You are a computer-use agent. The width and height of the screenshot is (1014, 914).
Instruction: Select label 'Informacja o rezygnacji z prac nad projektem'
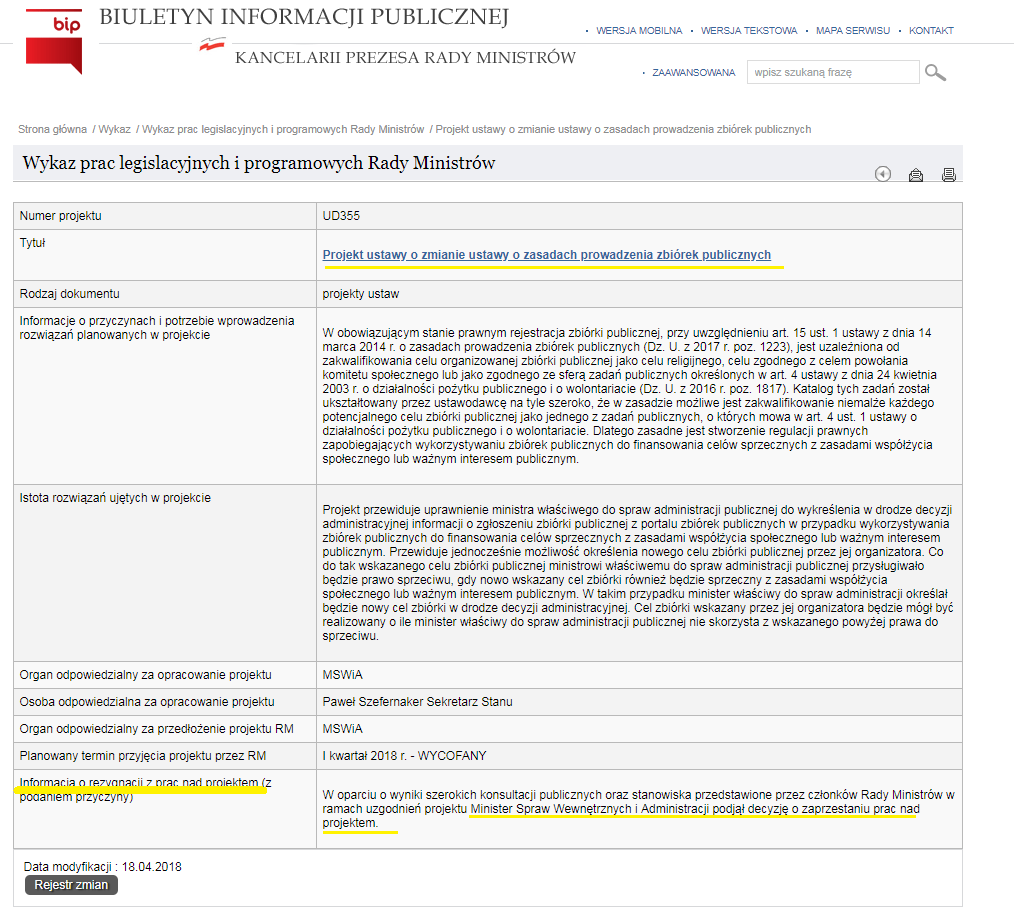tap(146, 790)
